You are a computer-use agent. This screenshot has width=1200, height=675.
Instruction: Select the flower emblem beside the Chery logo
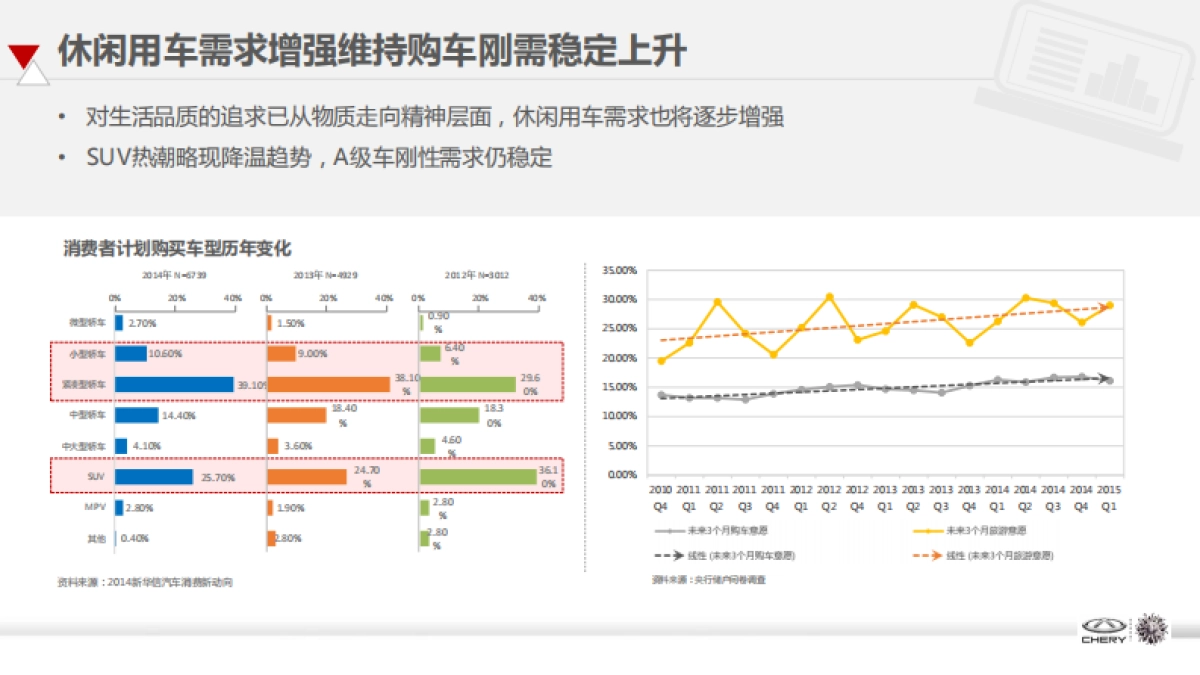click(1152, 629)
